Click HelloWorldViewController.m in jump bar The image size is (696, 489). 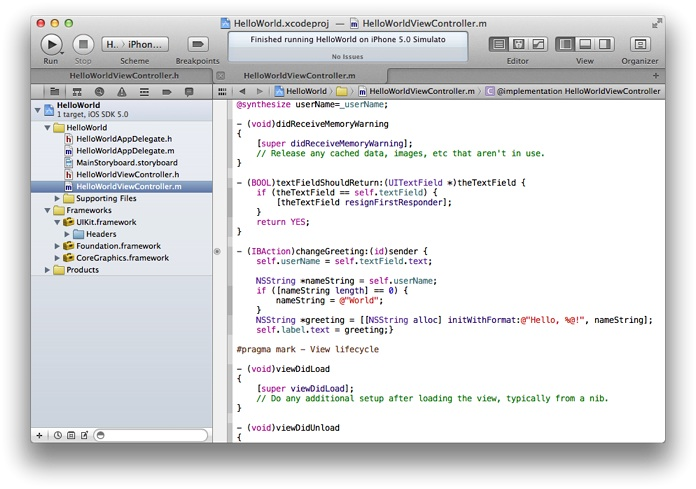416,91
